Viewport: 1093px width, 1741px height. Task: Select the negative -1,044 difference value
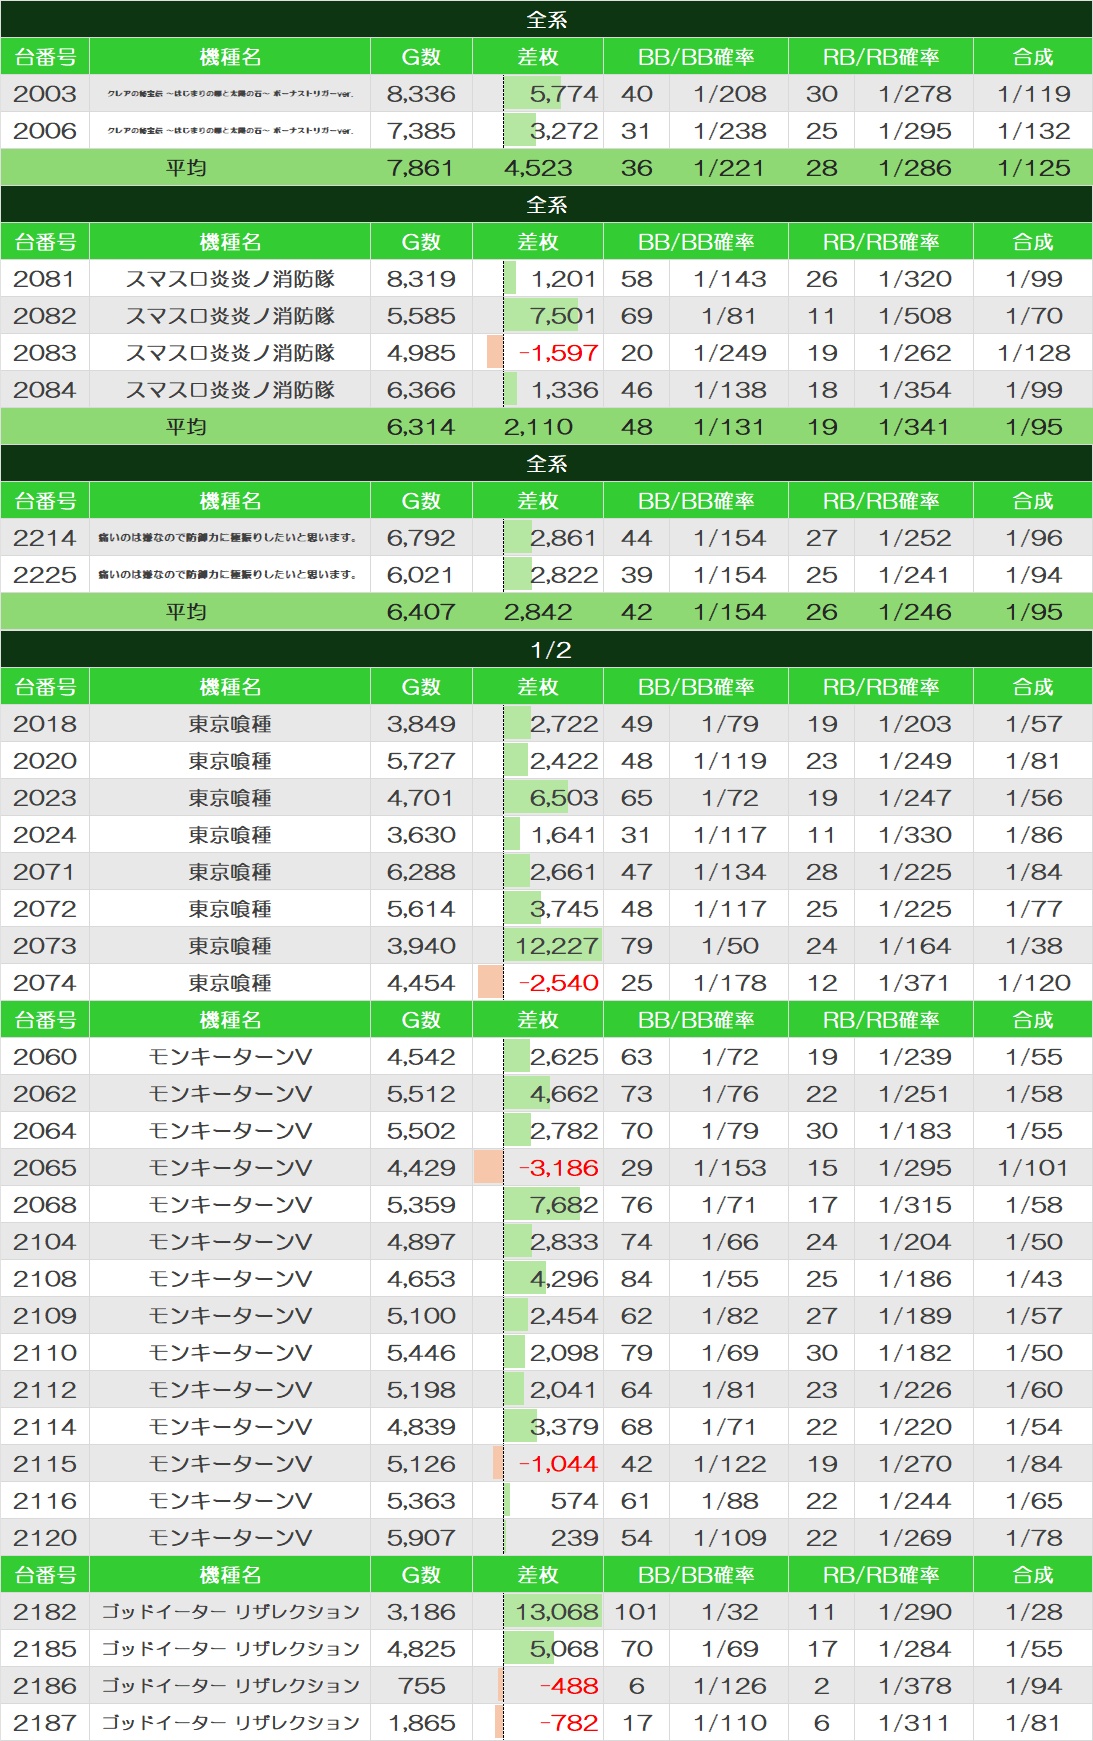click(558, 1464)
